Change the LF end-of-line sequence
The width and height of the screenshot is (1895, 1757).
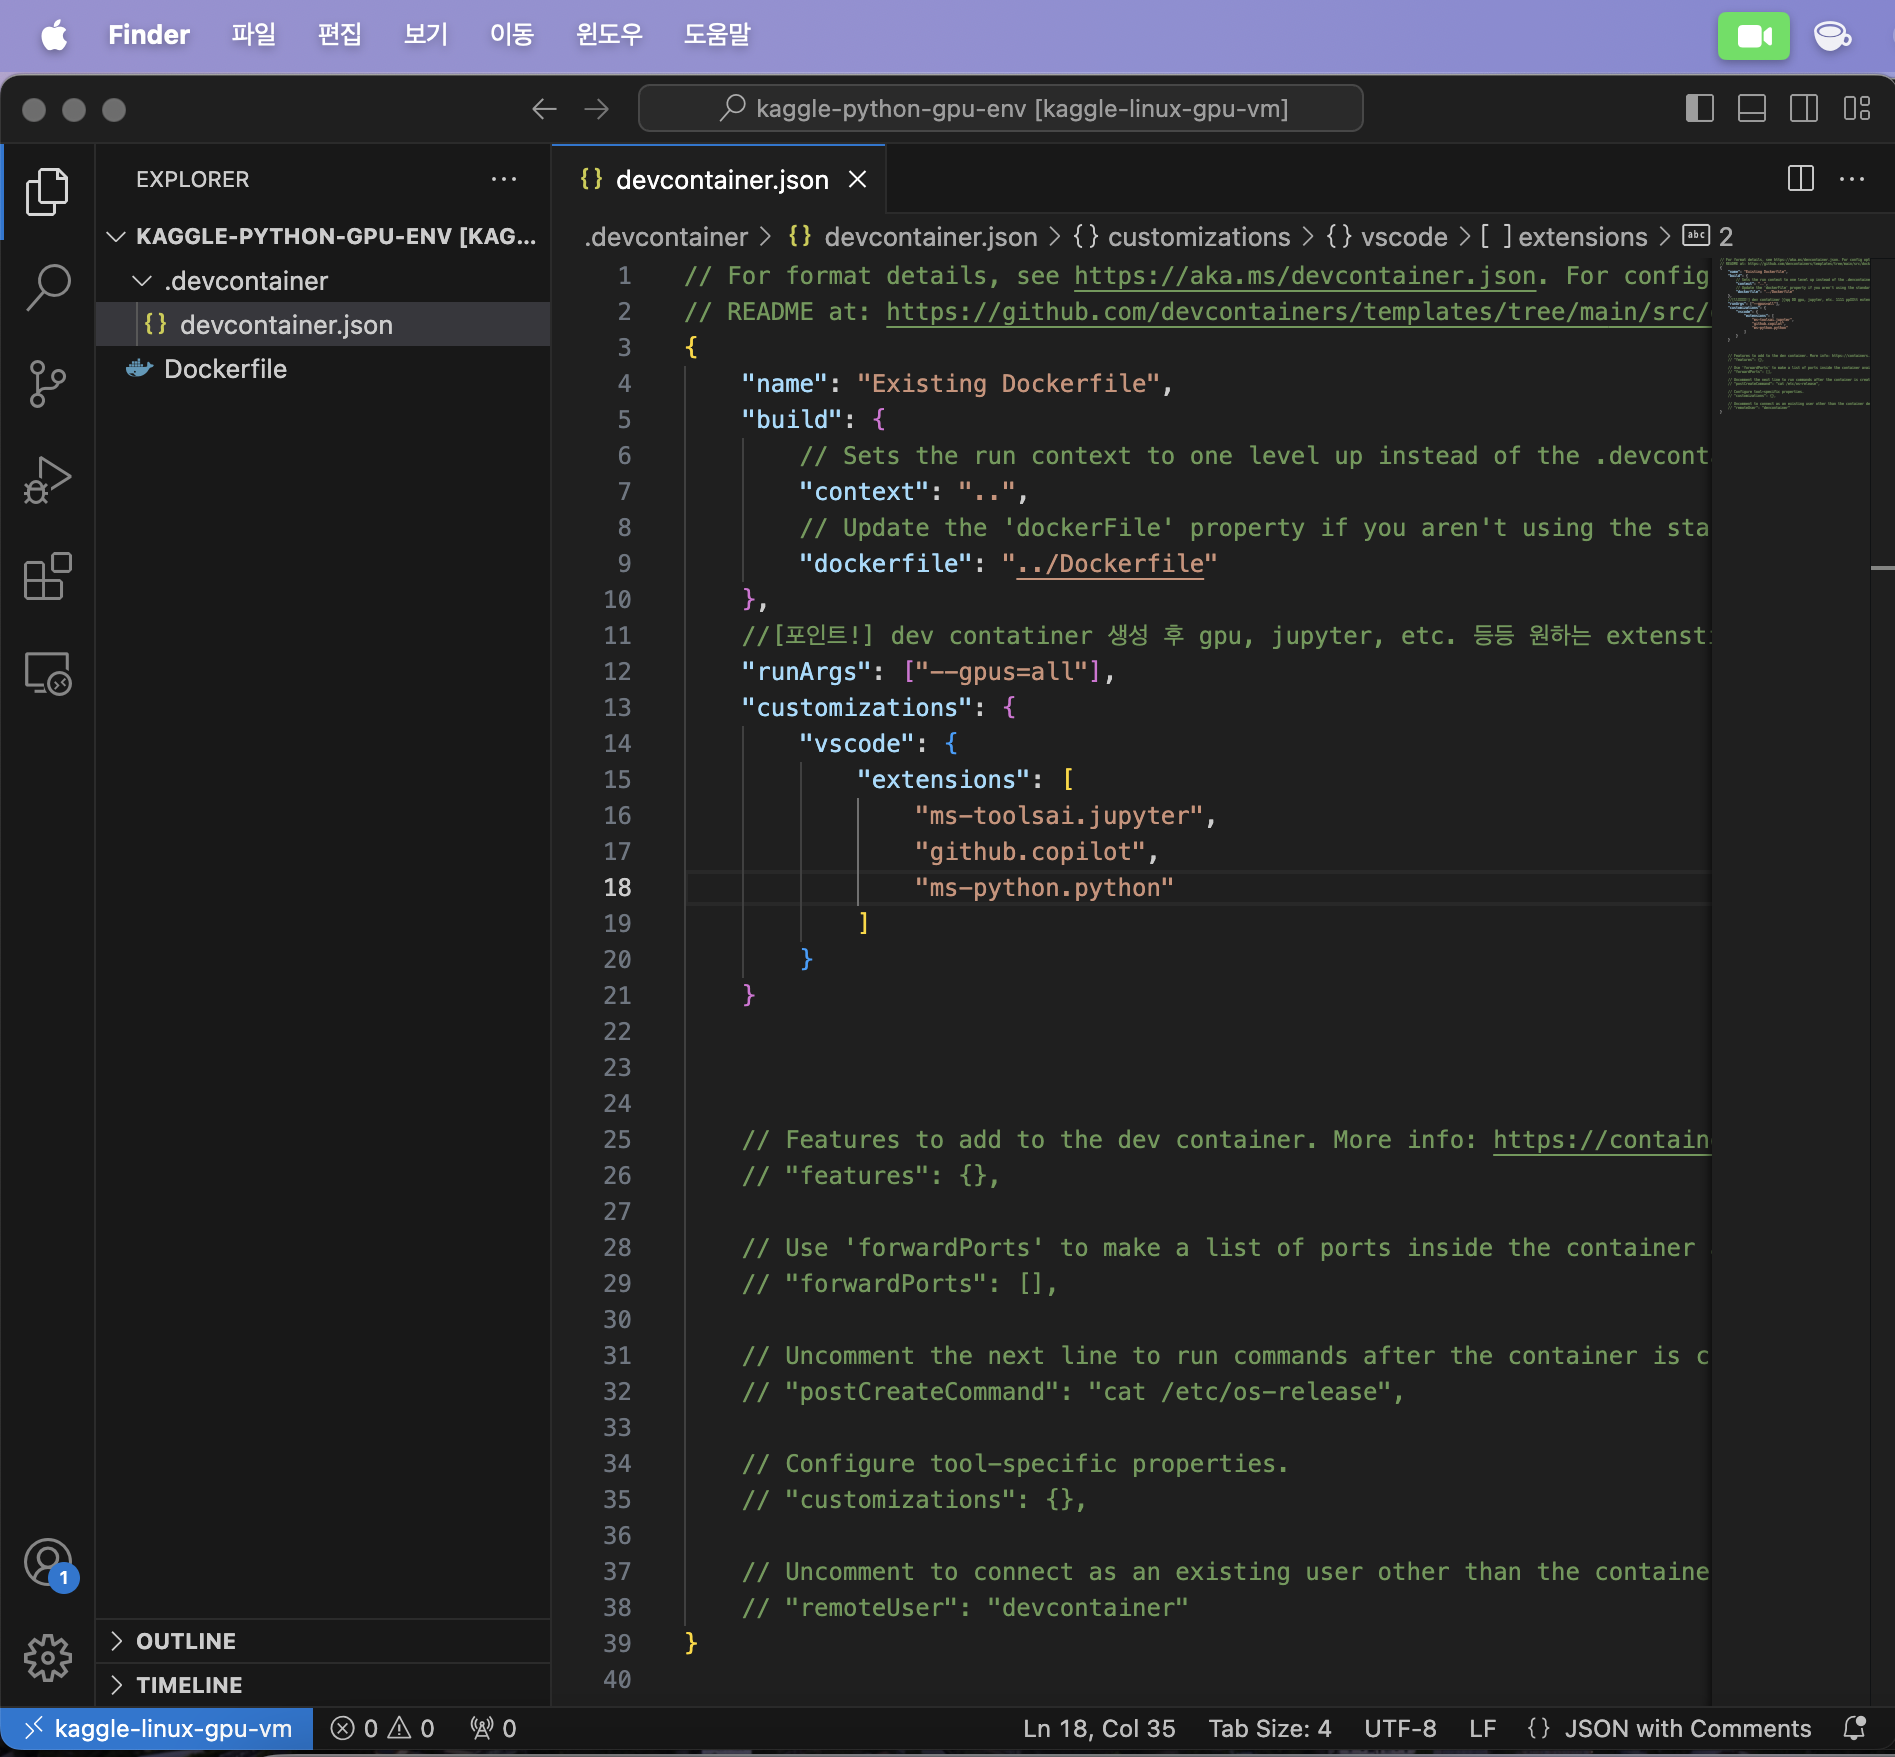coord(1483,1728)
